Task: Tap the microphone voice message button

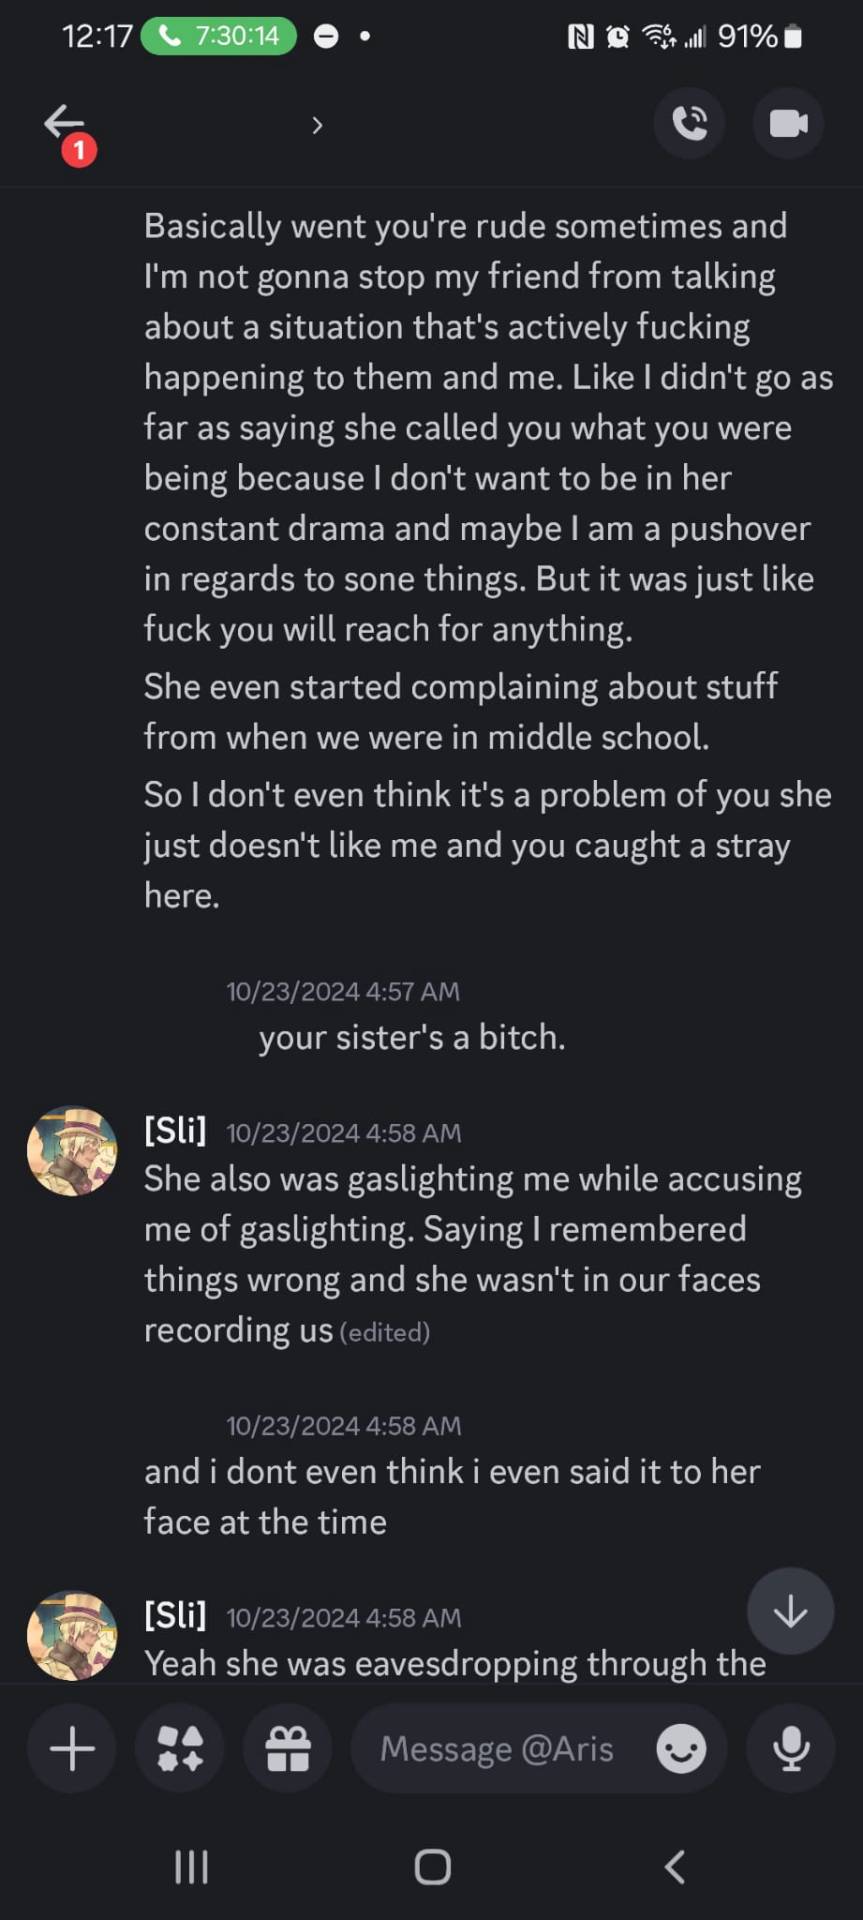Action: [x=791, y=1749]
